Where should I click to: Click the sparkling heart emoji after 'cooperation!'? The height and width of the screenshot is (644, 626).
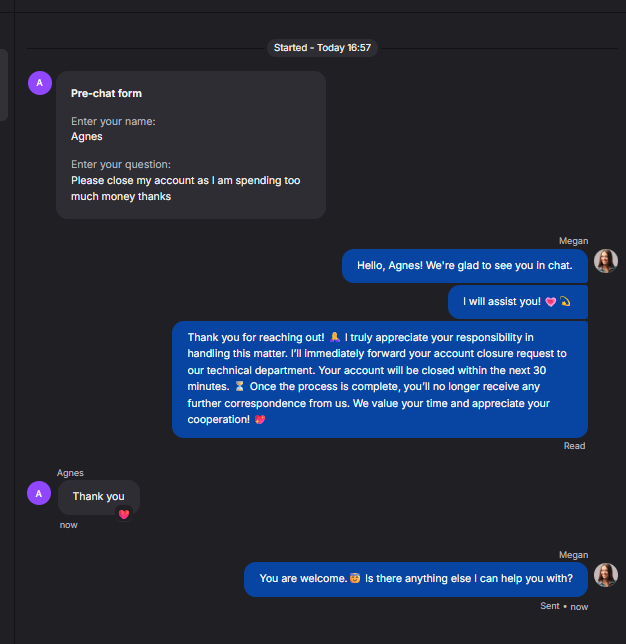click(260, 419)
